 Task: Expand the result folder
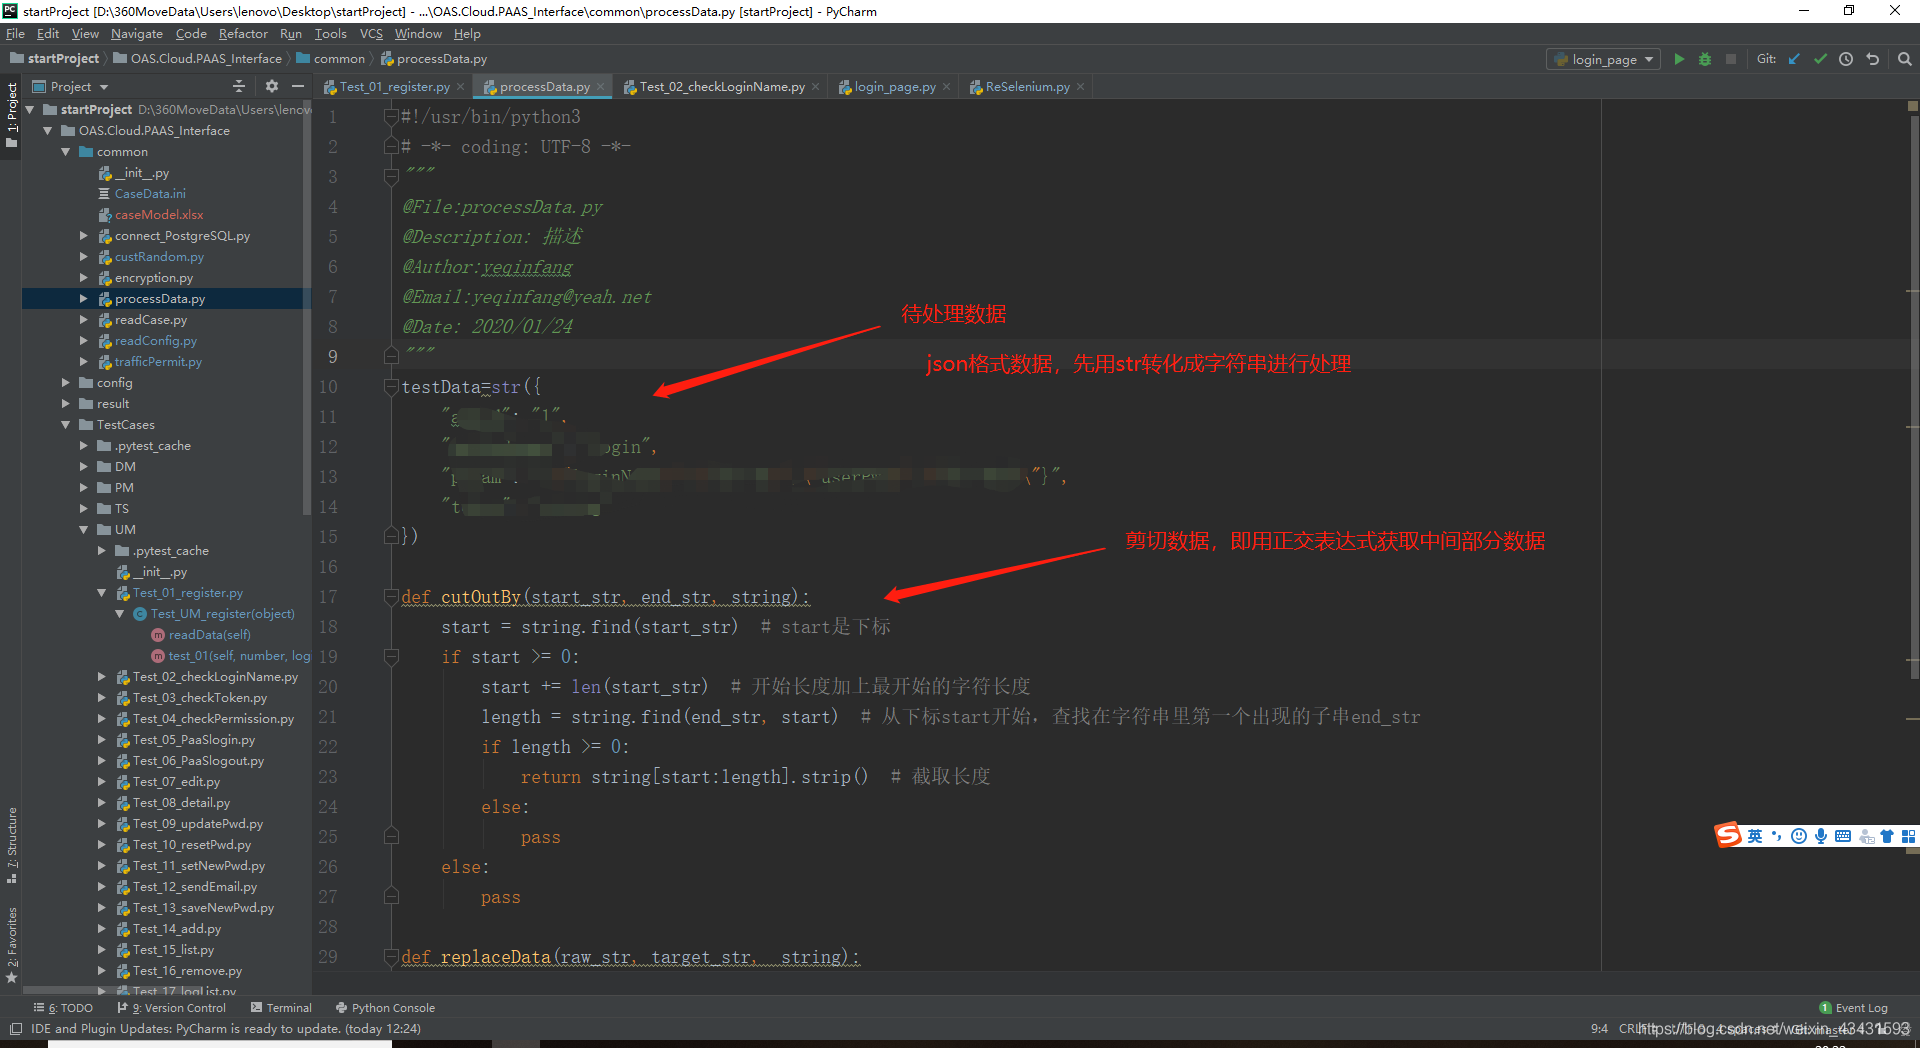(66, 404)
